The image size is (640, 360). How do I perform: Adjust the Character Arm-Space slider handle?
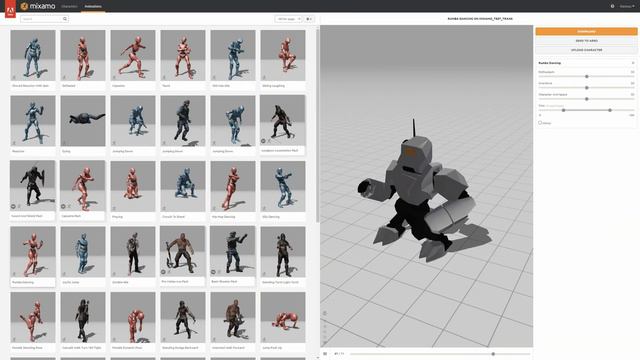(587, 99)
